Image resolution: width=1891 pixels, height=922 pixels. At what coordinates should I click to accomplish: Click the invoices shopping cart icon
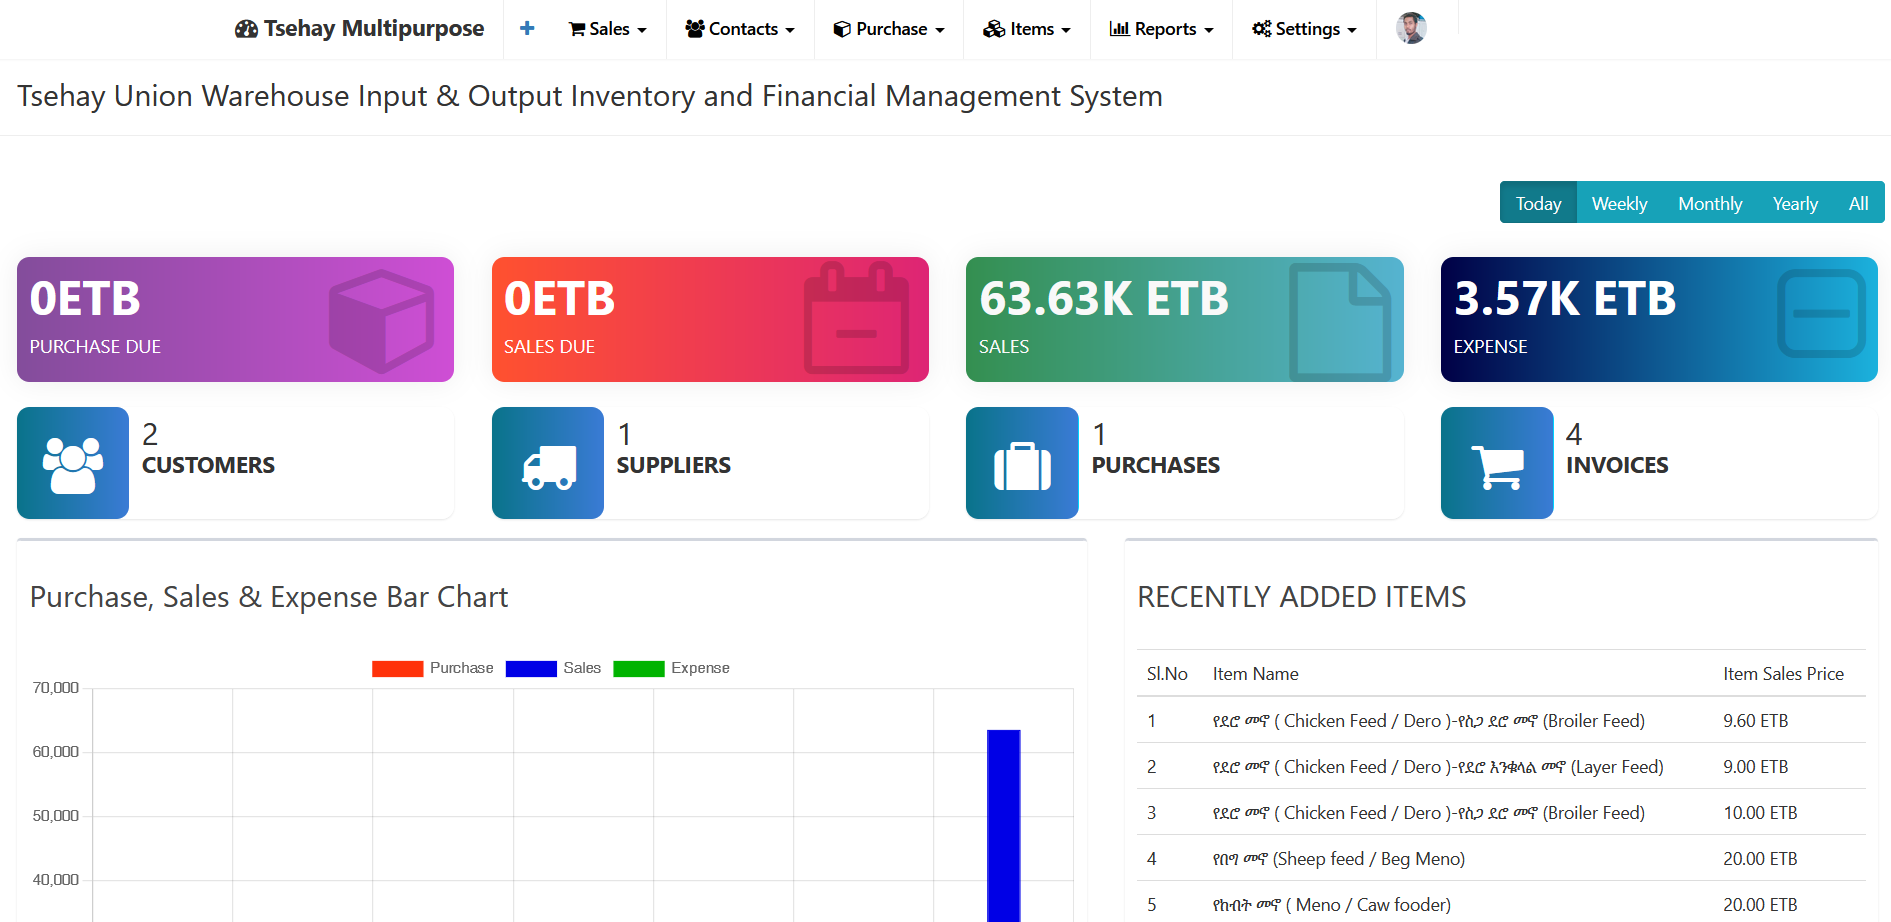click(x=1496, y=464)
